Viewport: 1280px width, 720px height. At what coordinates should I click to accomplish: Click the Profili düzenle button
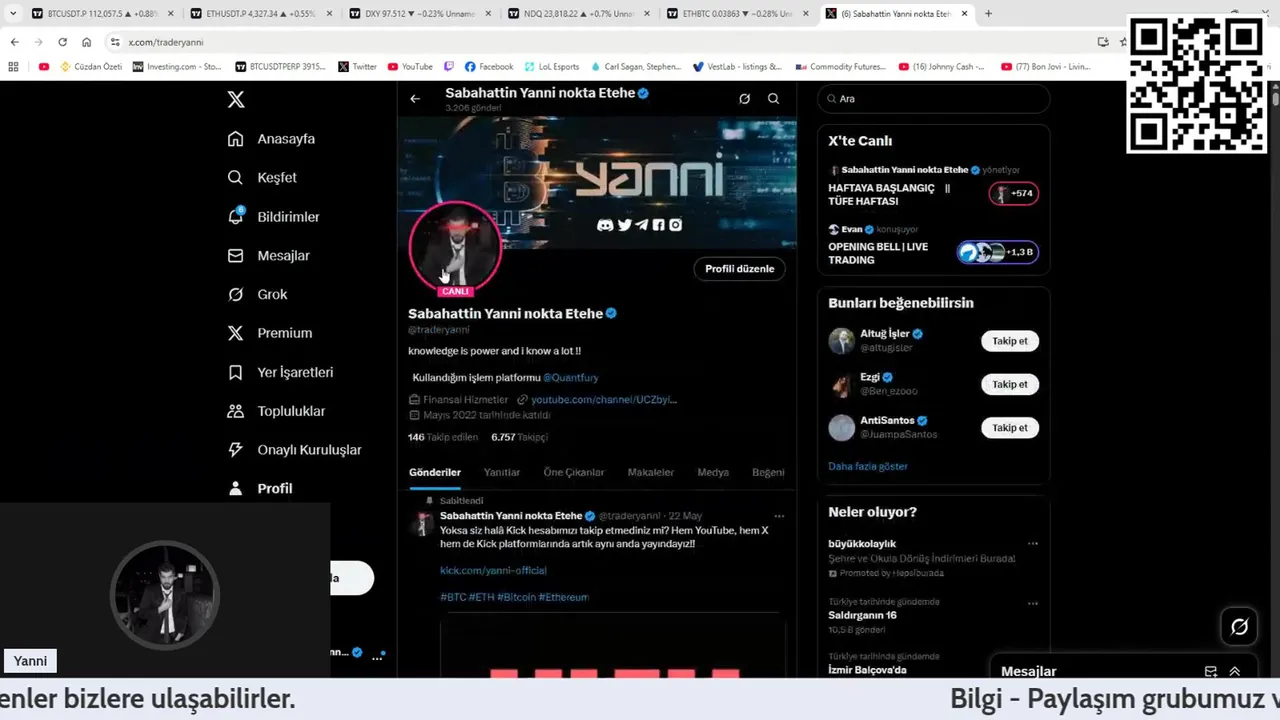pyautogui.click(x=739, y=269)
